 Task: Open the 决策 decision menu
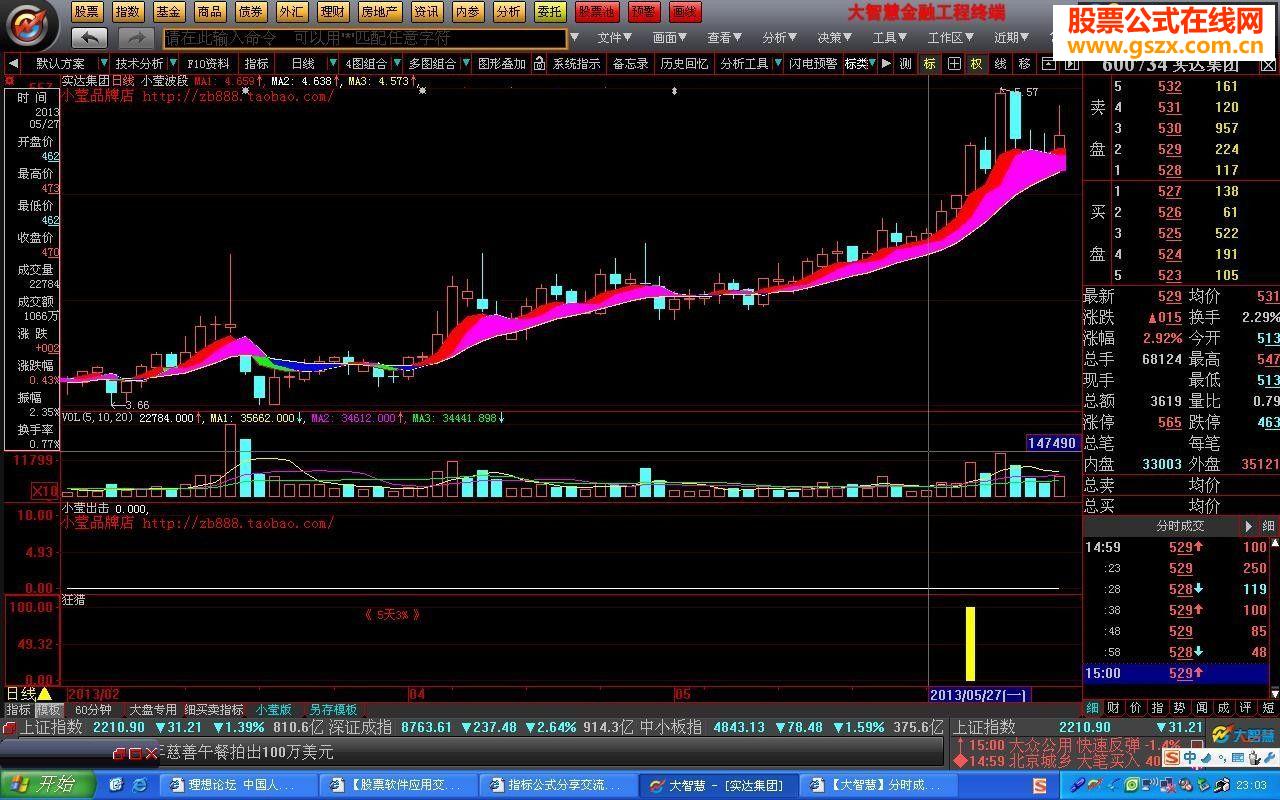[836, 38]
